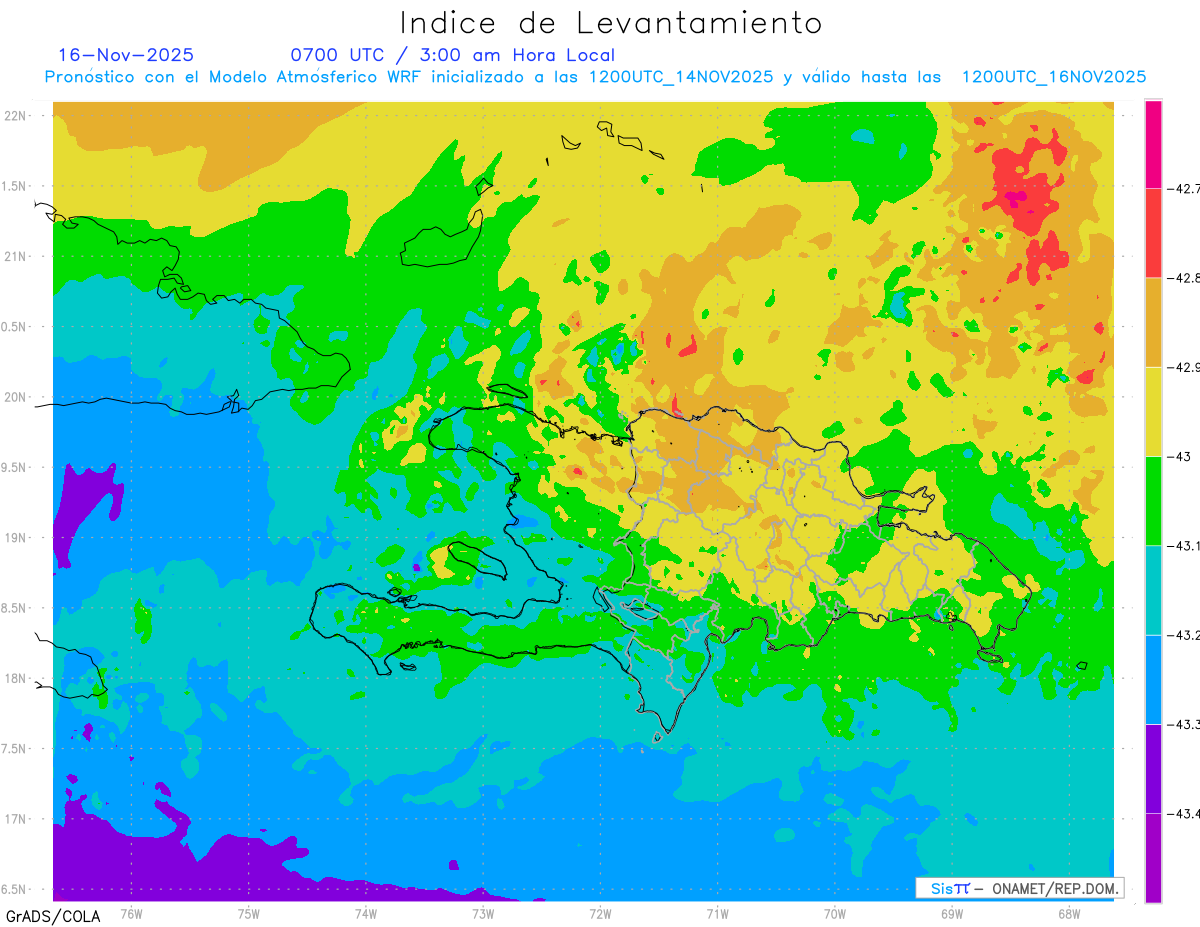Pick the green color bar segment
The image size is (1200, 927).
(x=1153, y=500)
